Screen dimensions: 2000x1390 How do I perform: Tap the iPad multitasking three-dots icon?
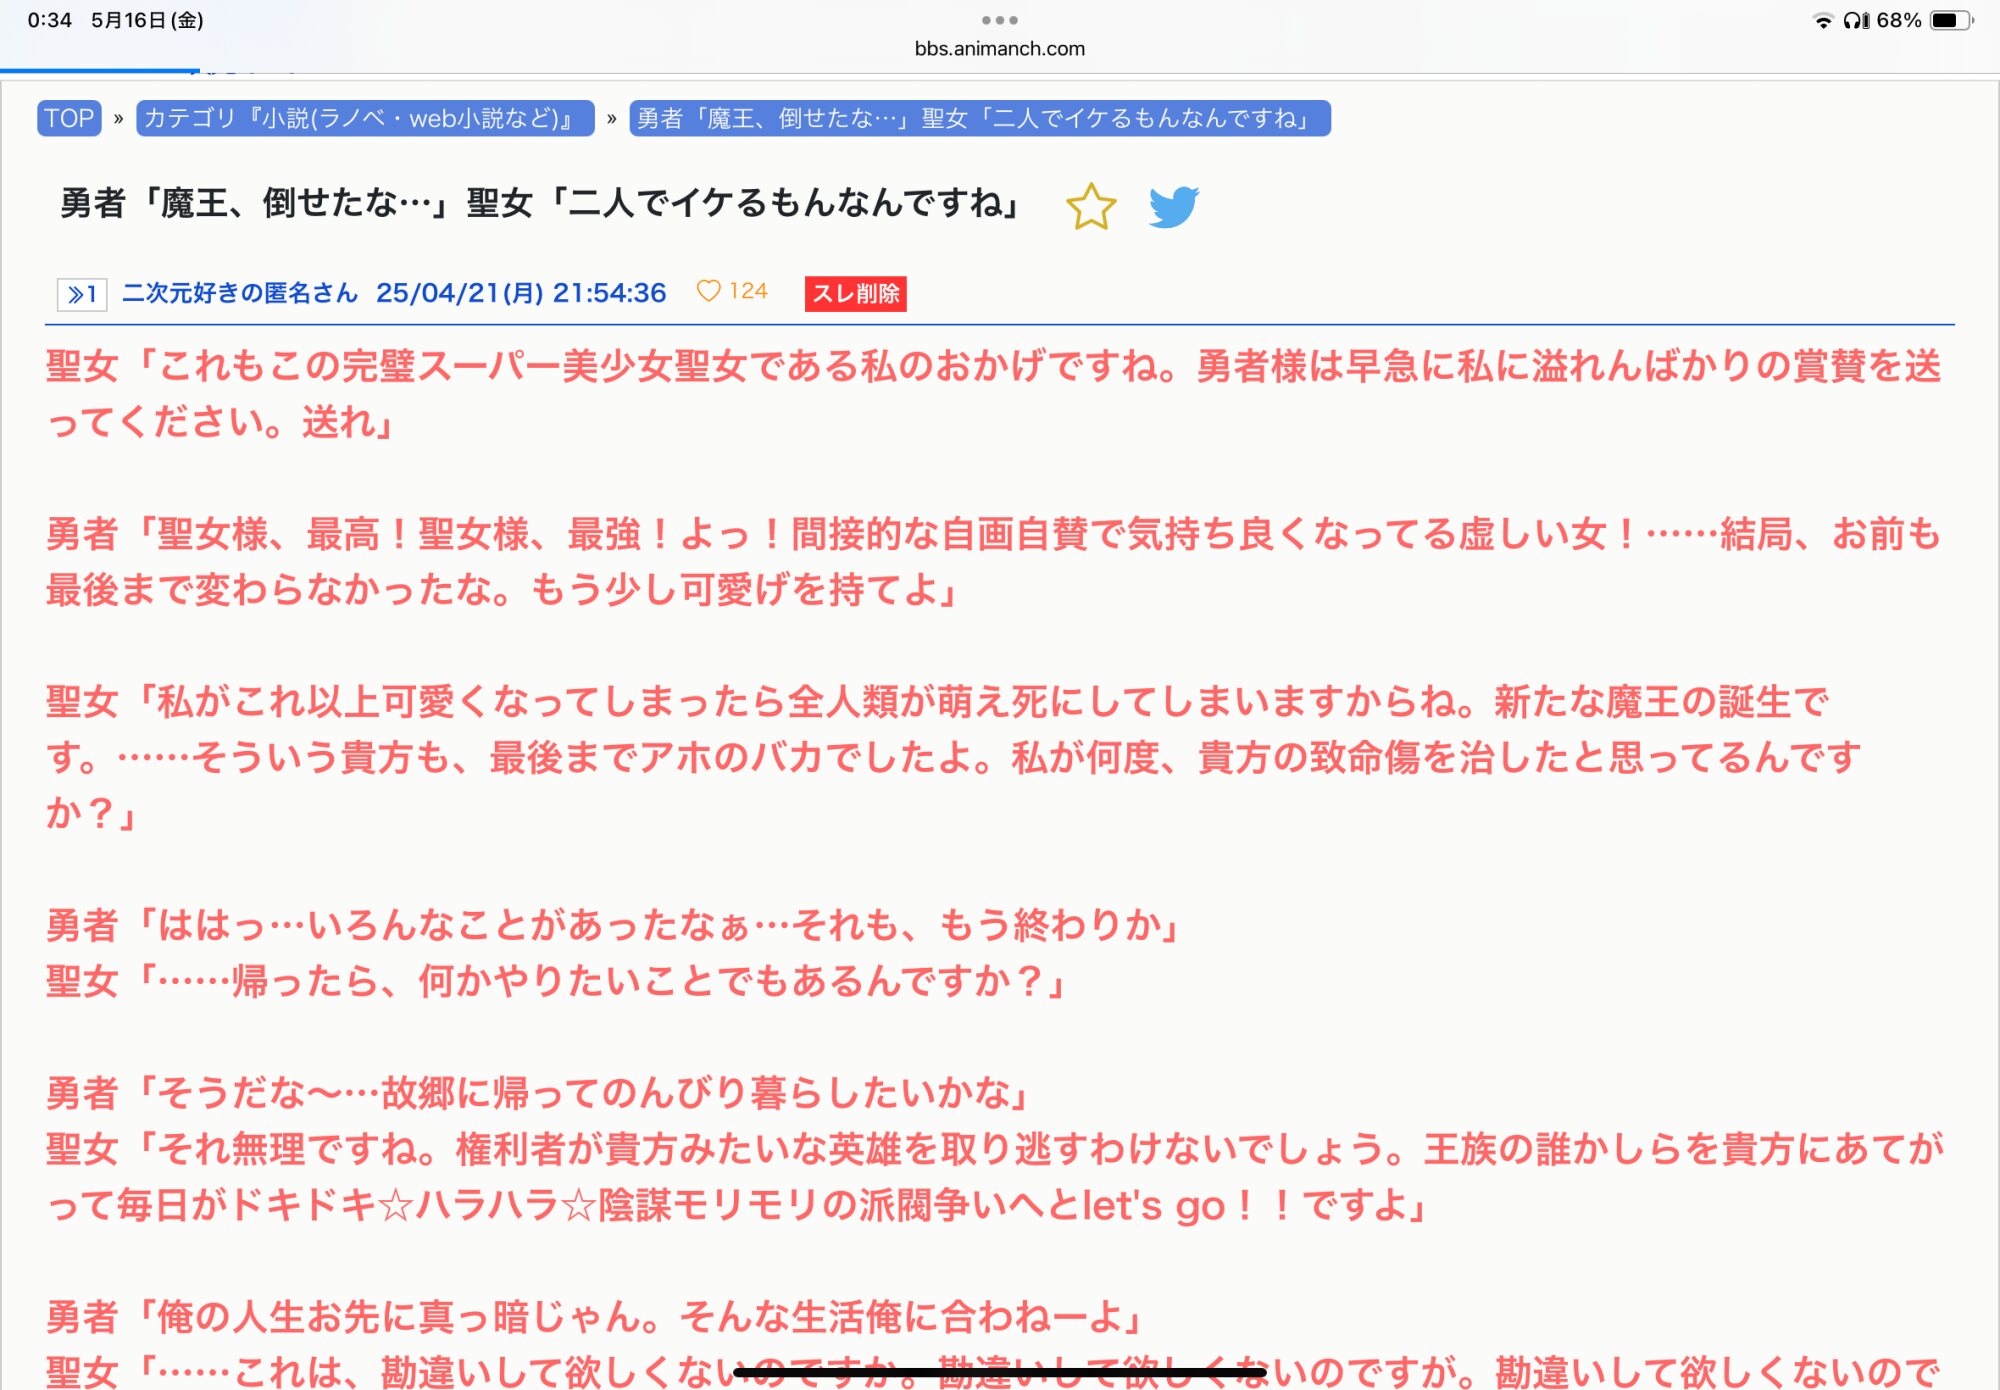tap(999, 20)
